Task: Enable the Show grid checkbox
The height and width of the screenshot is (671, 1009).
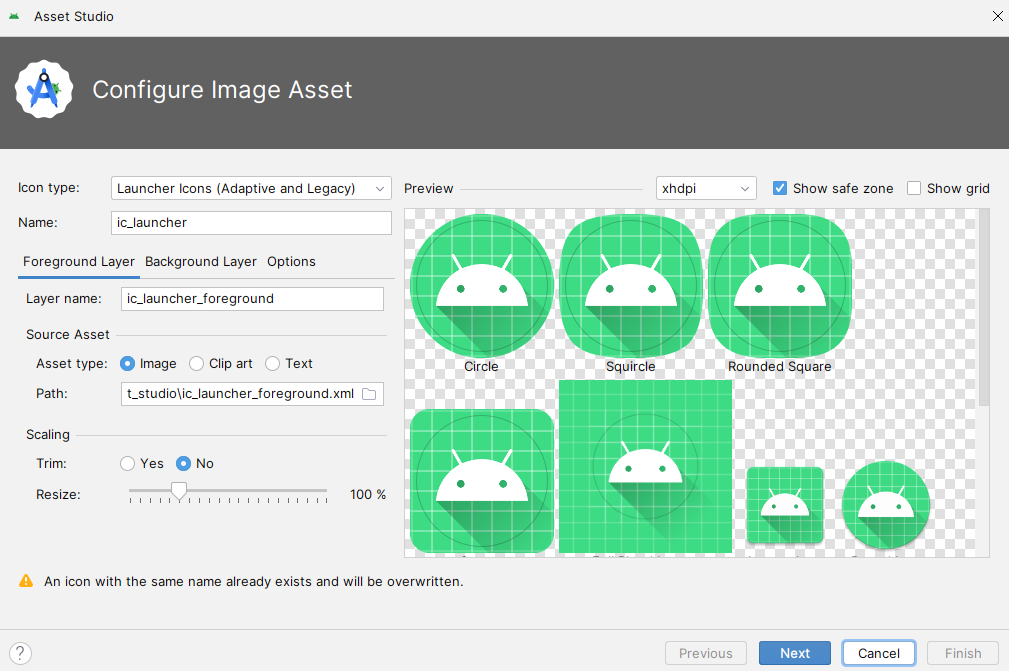Action: [x=914, y=188]
